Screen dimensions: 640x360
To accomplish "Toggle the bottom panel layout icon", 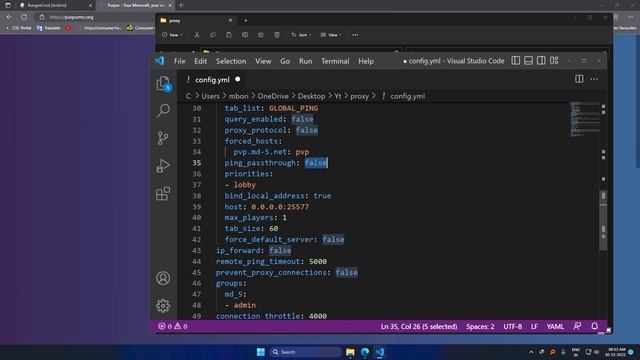I will coord(528,61).
